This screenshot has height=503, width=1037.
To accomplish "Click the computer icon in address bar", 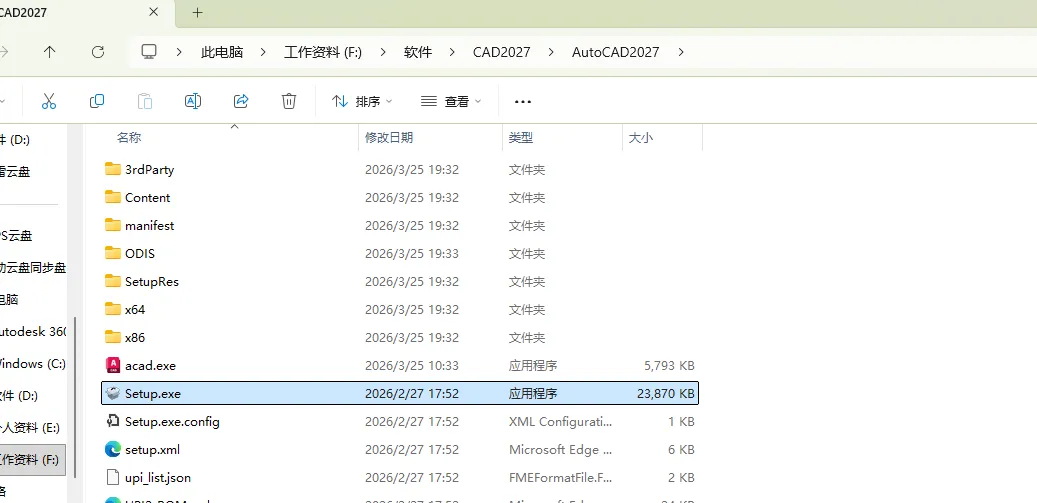I will (x=149, y=52).
